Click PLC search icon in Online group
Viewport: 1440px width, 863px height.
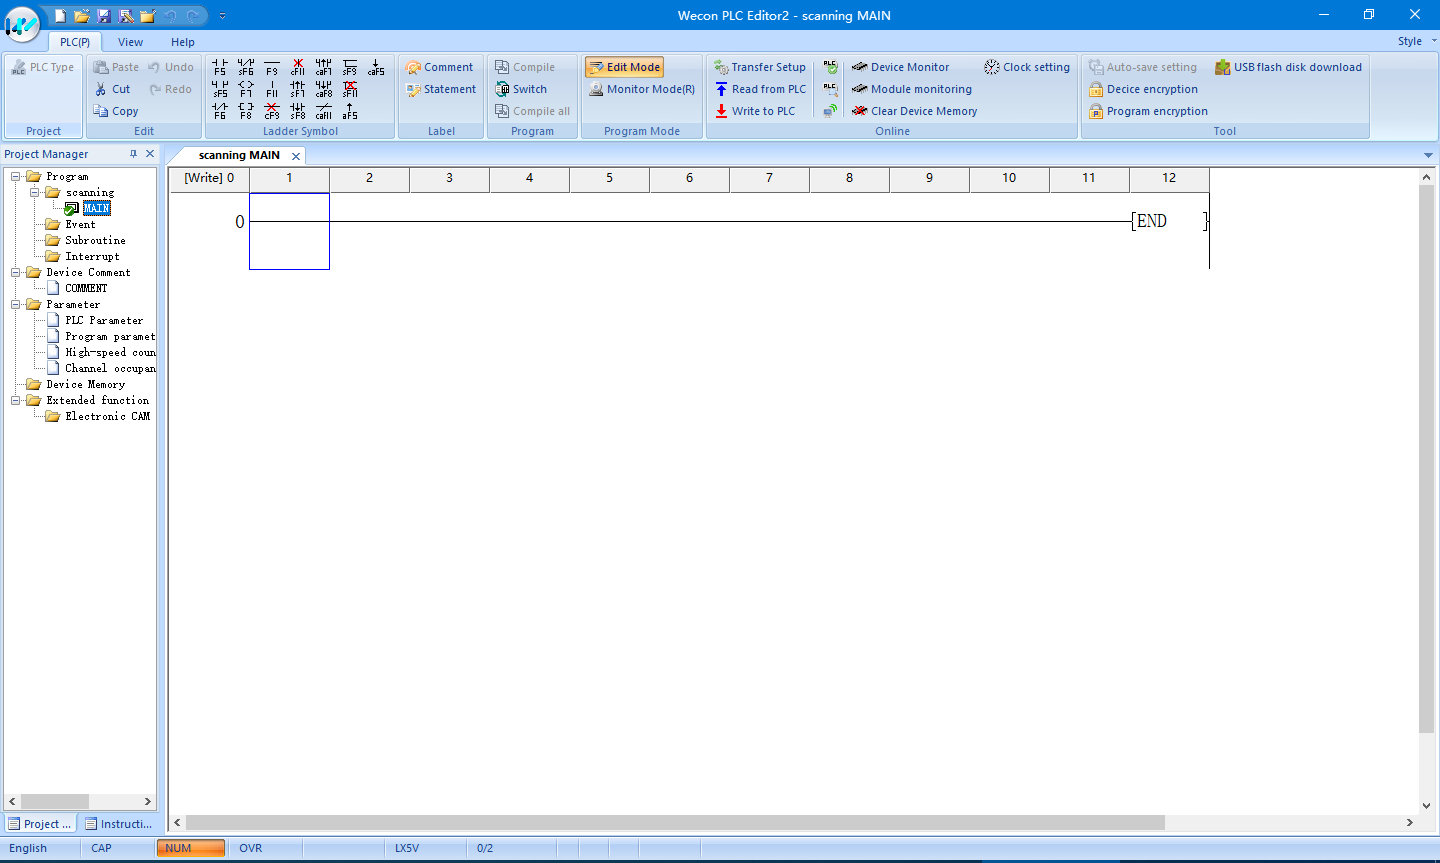click(830, 89)
